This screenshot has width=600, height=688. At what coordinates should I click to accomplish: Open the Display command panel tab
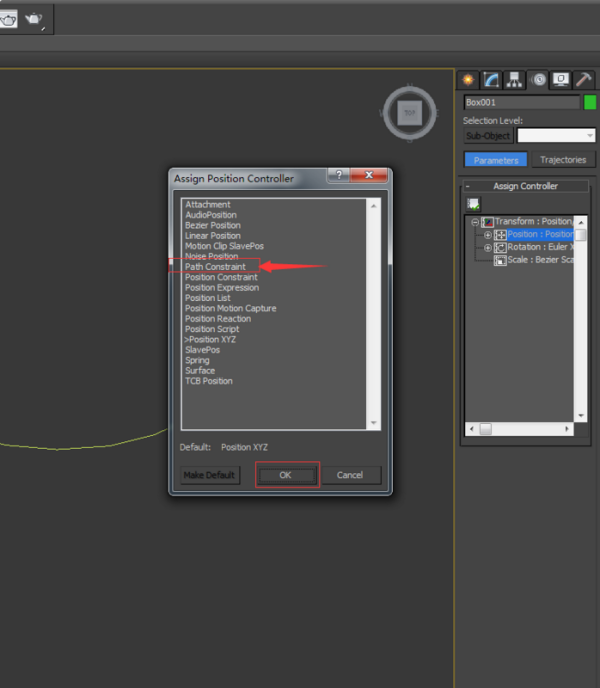(561, 80)
